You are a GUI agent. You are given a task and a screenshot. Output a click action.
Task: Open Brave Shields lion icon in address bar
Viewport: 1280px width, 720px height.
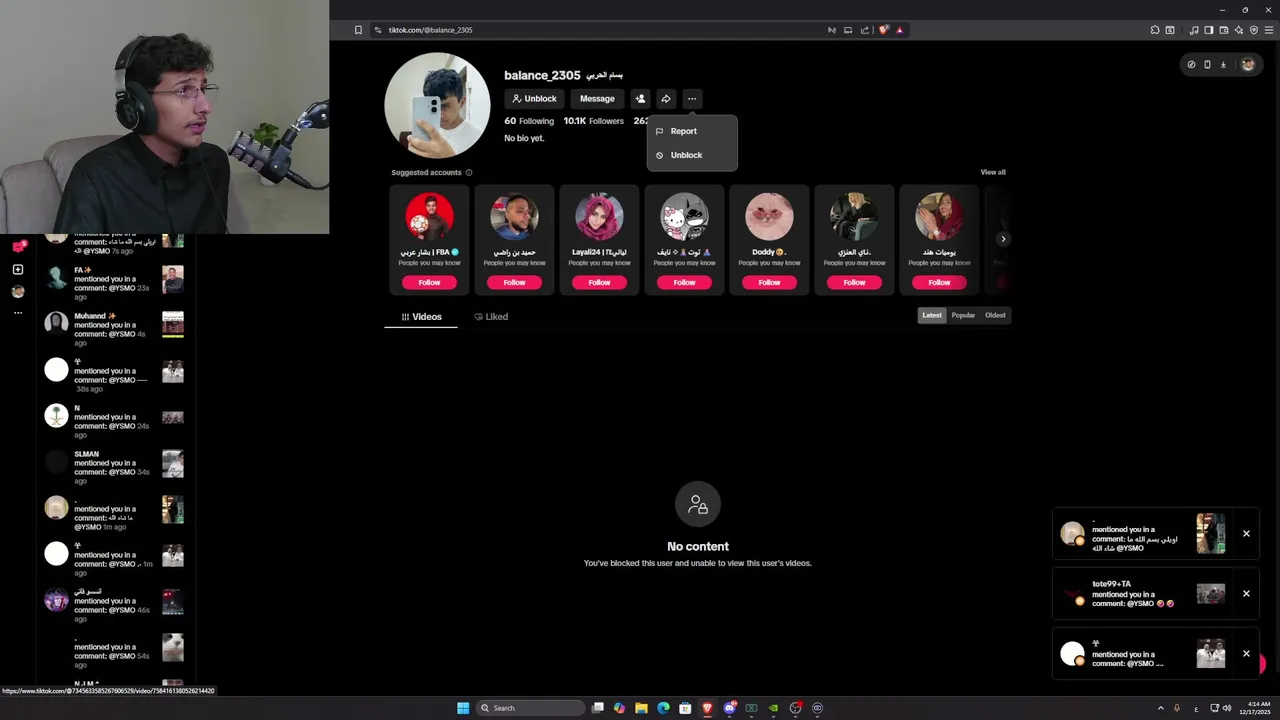[883, 30]
